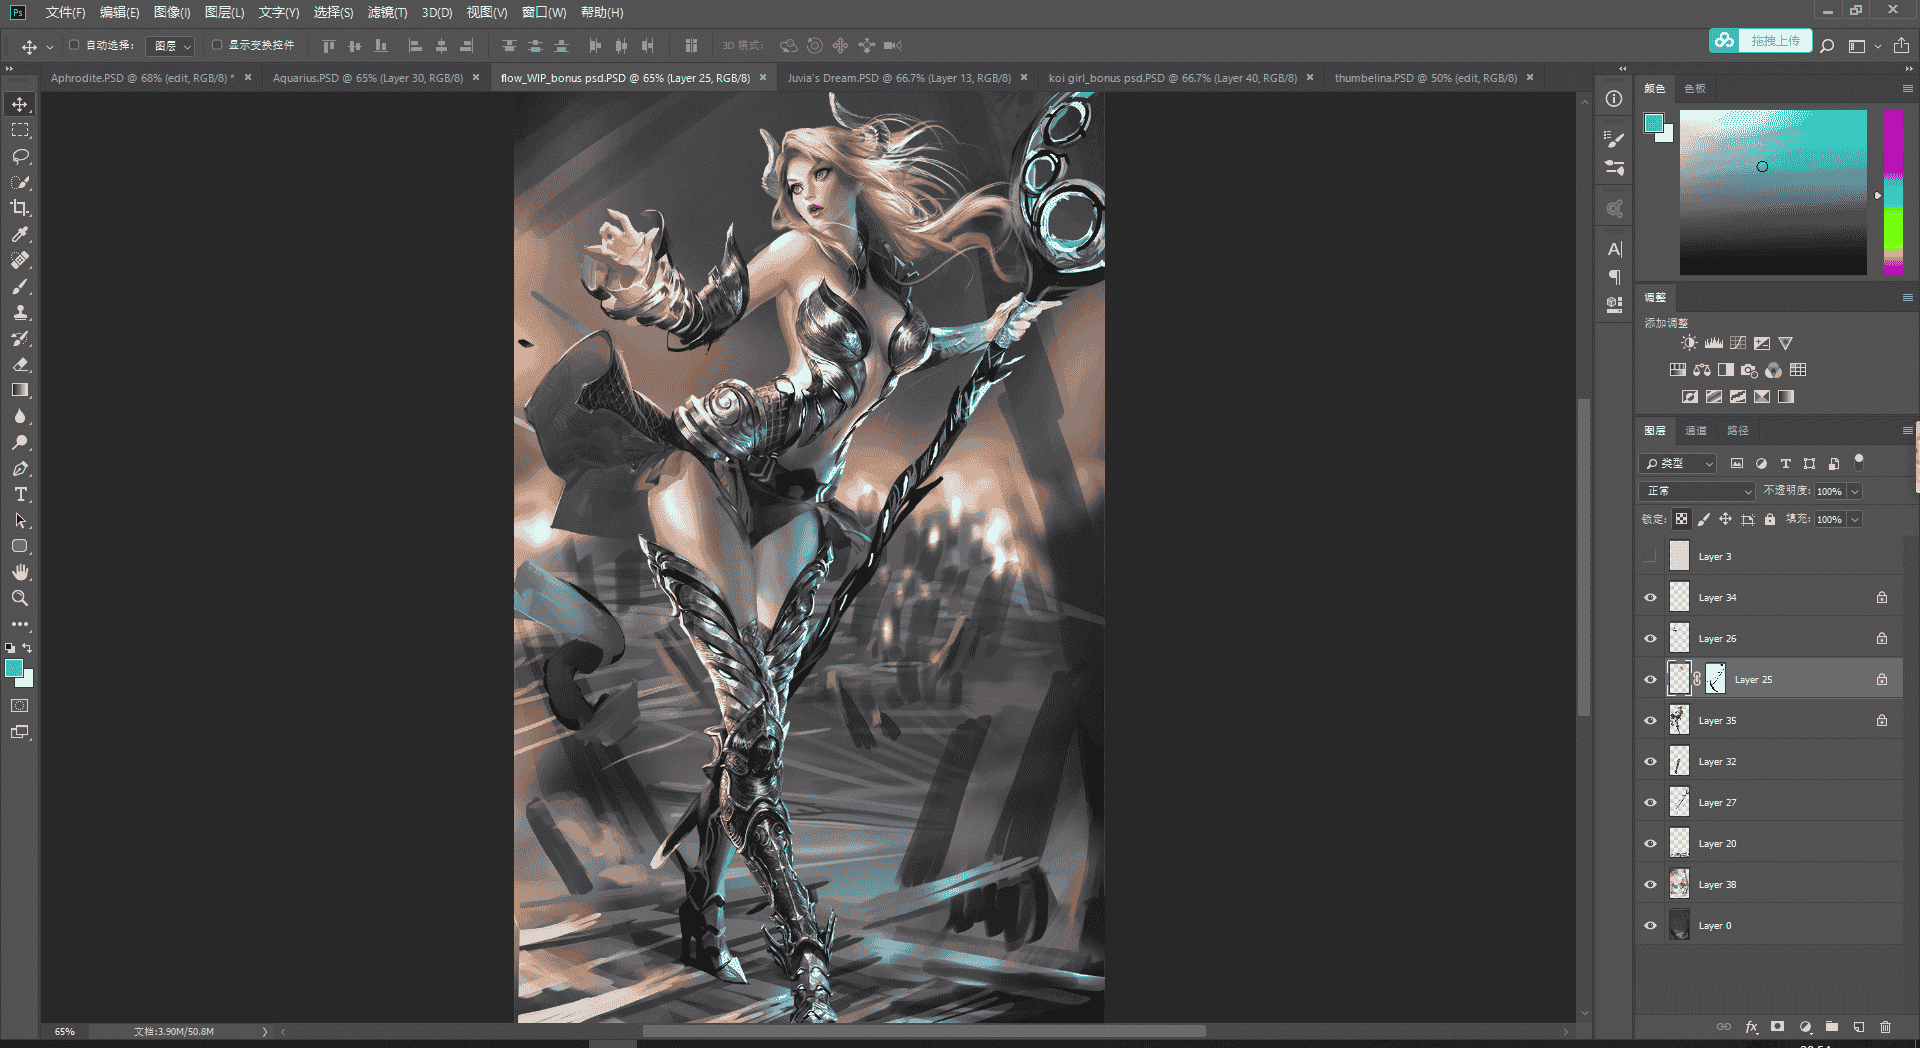This screenshot has width=1920, height=1048.
Task: Select the Brush tool
Action: coord(20,287)
